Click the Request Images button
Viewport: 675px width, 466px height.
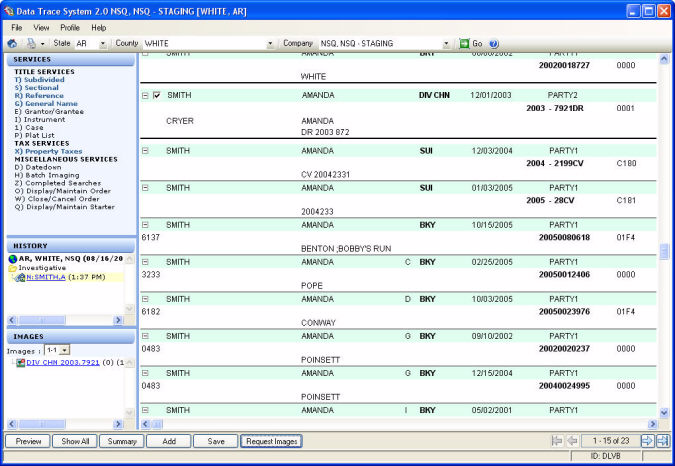coord(272,441)
